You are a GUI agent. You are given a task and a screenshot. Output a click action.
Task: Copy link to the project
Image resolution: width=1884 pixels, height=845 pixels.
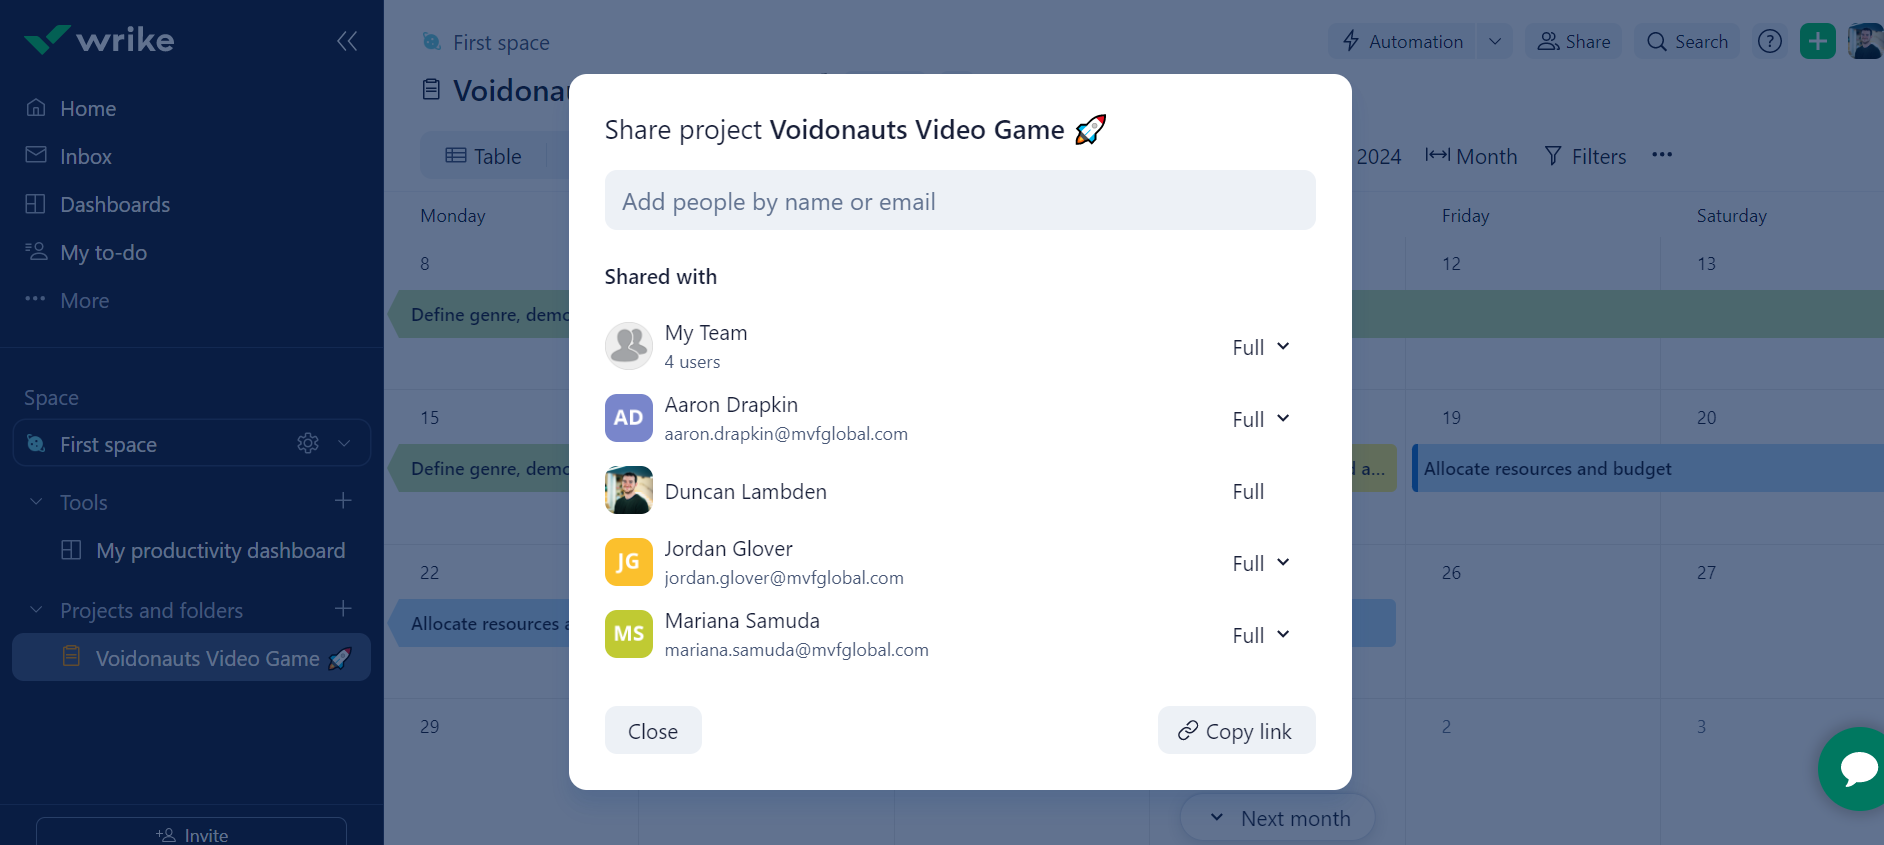coord(1236,731)
